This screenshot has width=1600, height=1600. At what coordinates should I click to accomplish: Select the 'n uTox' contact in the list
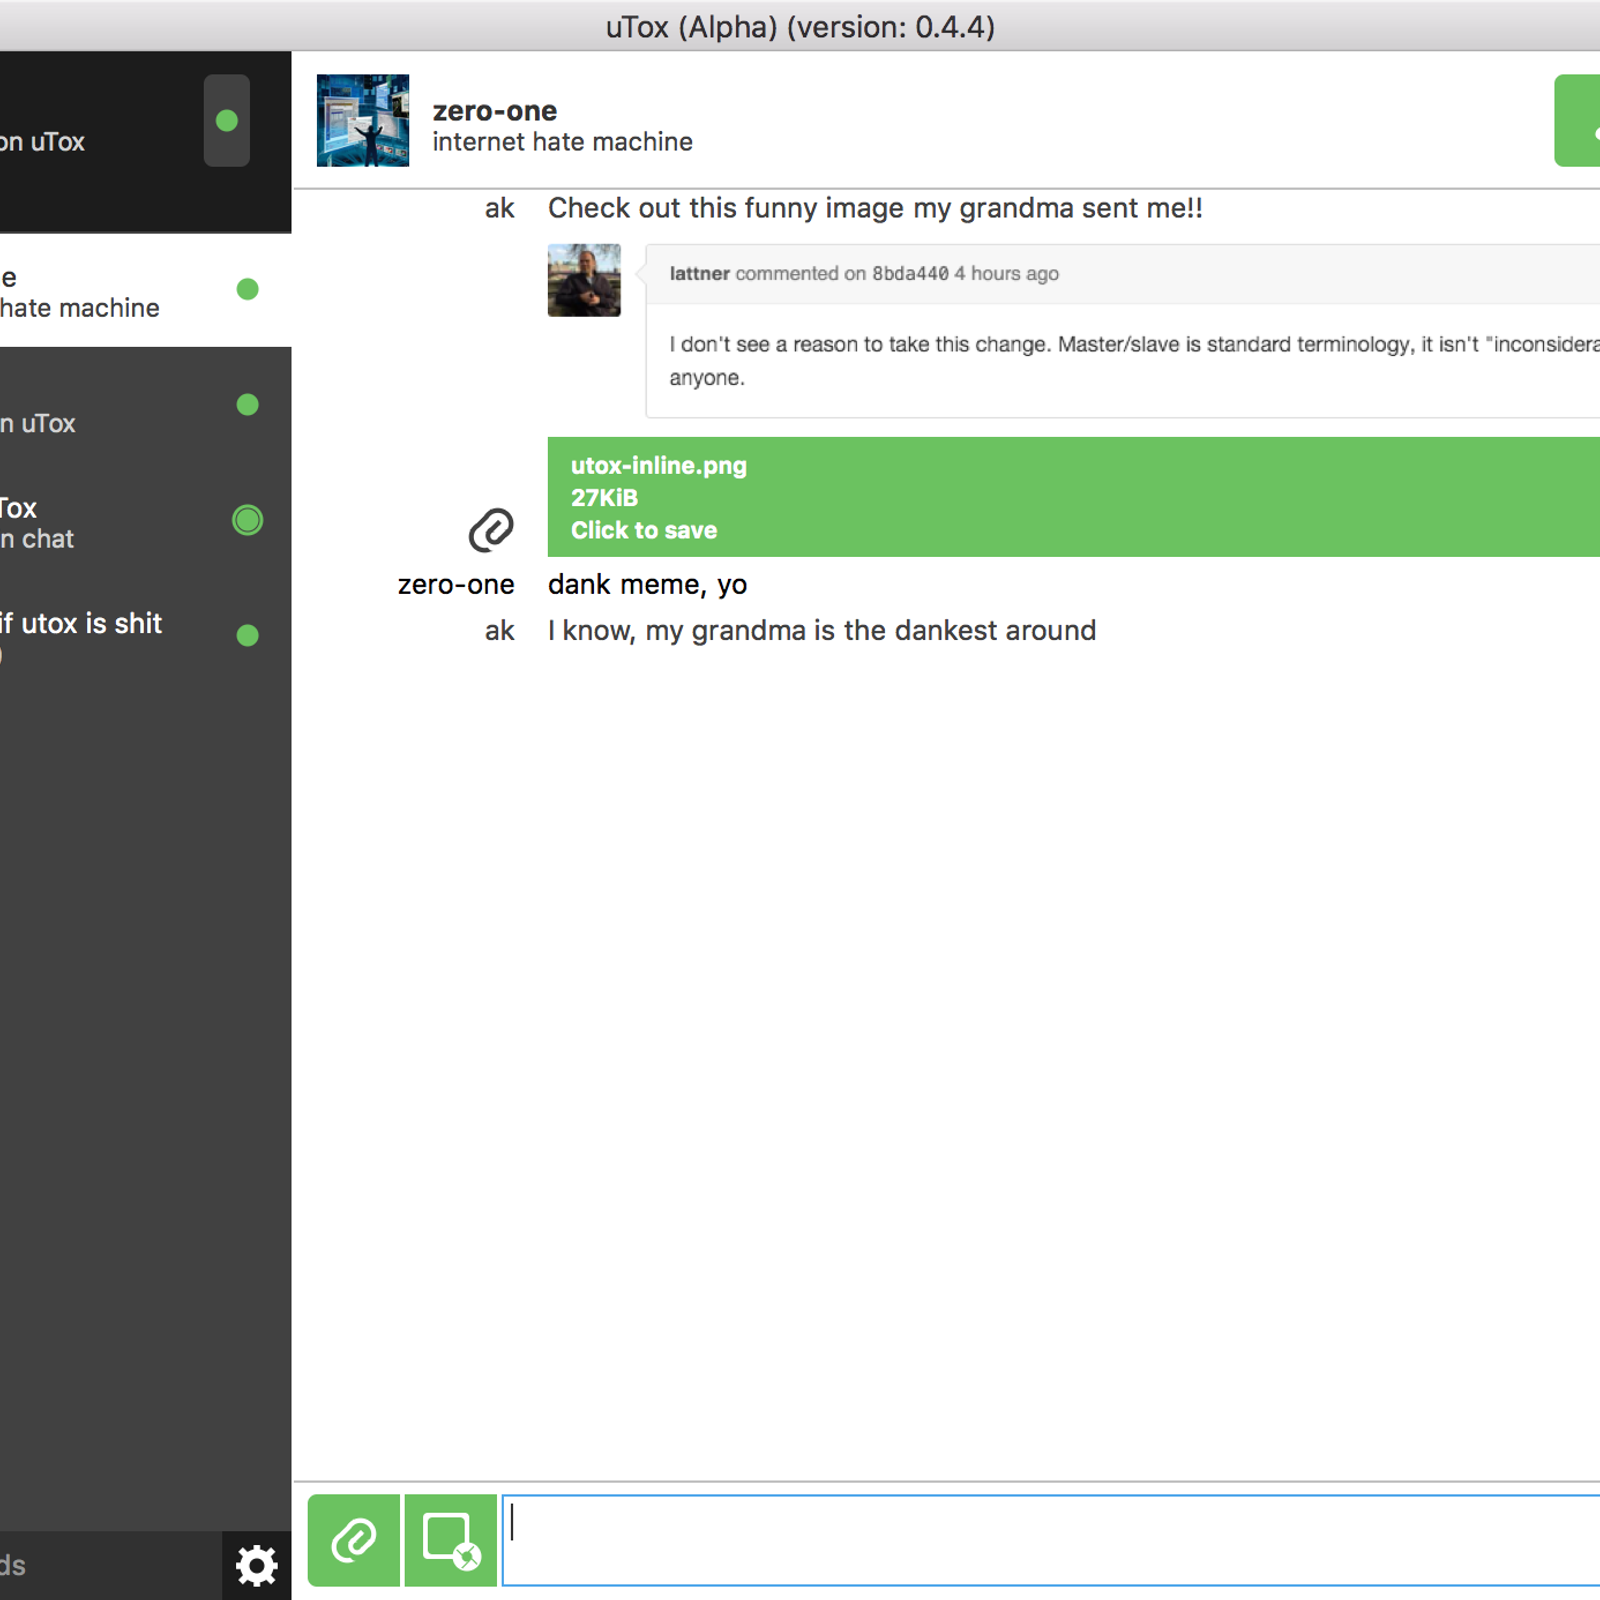(x=145, y=406)
